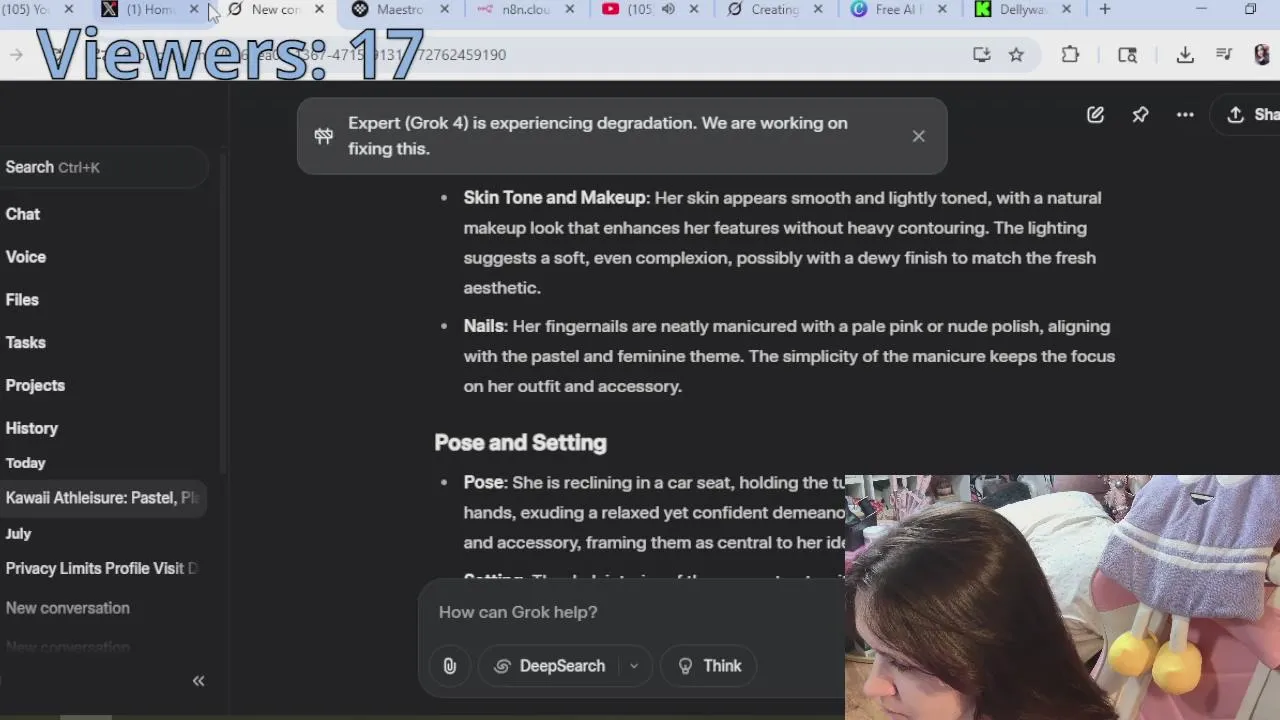Bookmark this page with the star icon
1280x720 pixels.
point(1016,55)
